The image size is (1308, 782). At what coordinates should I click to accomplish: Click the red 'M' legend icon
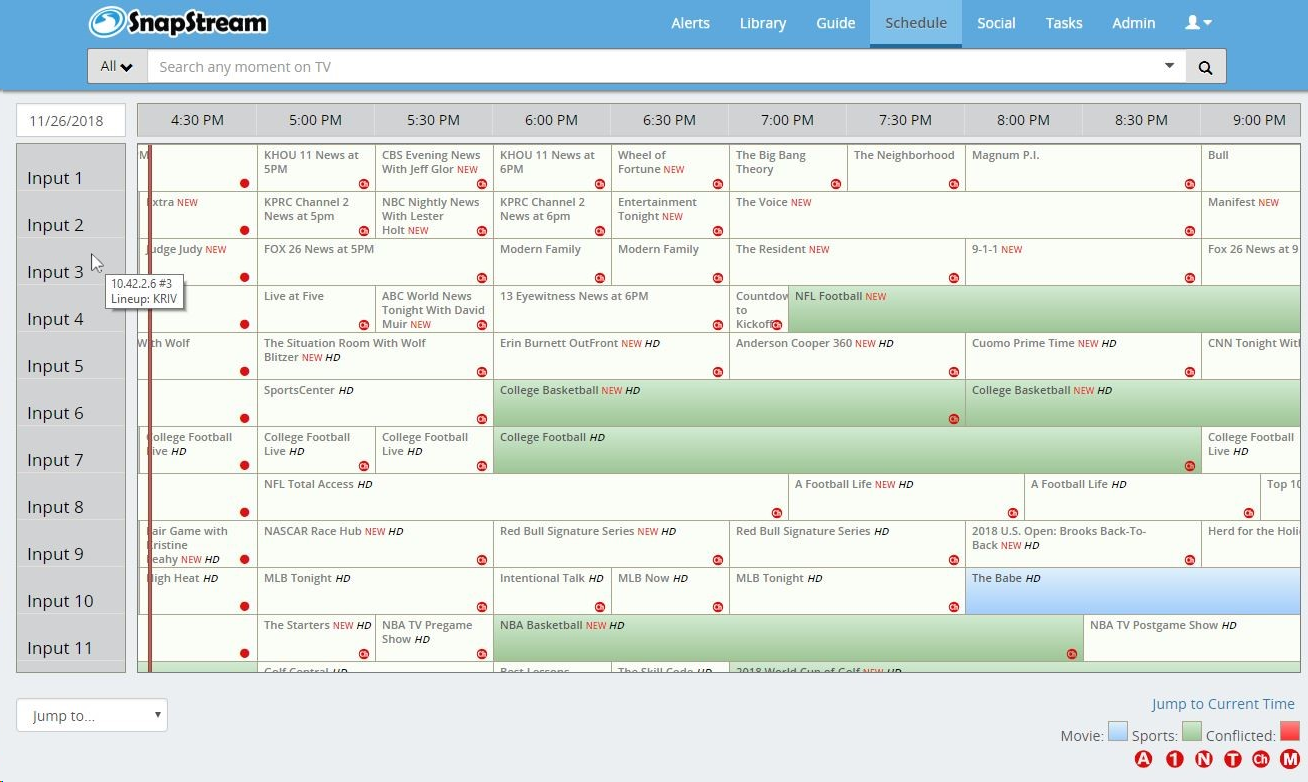[x=1290, y=759]
